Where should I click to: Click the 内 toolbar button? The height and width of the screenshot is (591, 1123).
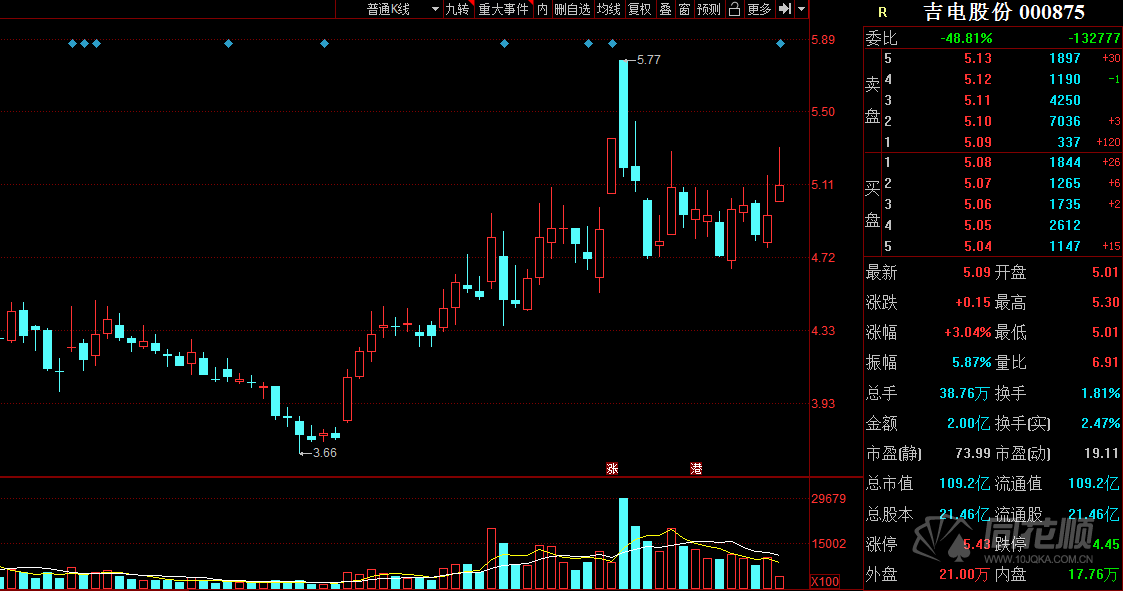pos(542,9)
